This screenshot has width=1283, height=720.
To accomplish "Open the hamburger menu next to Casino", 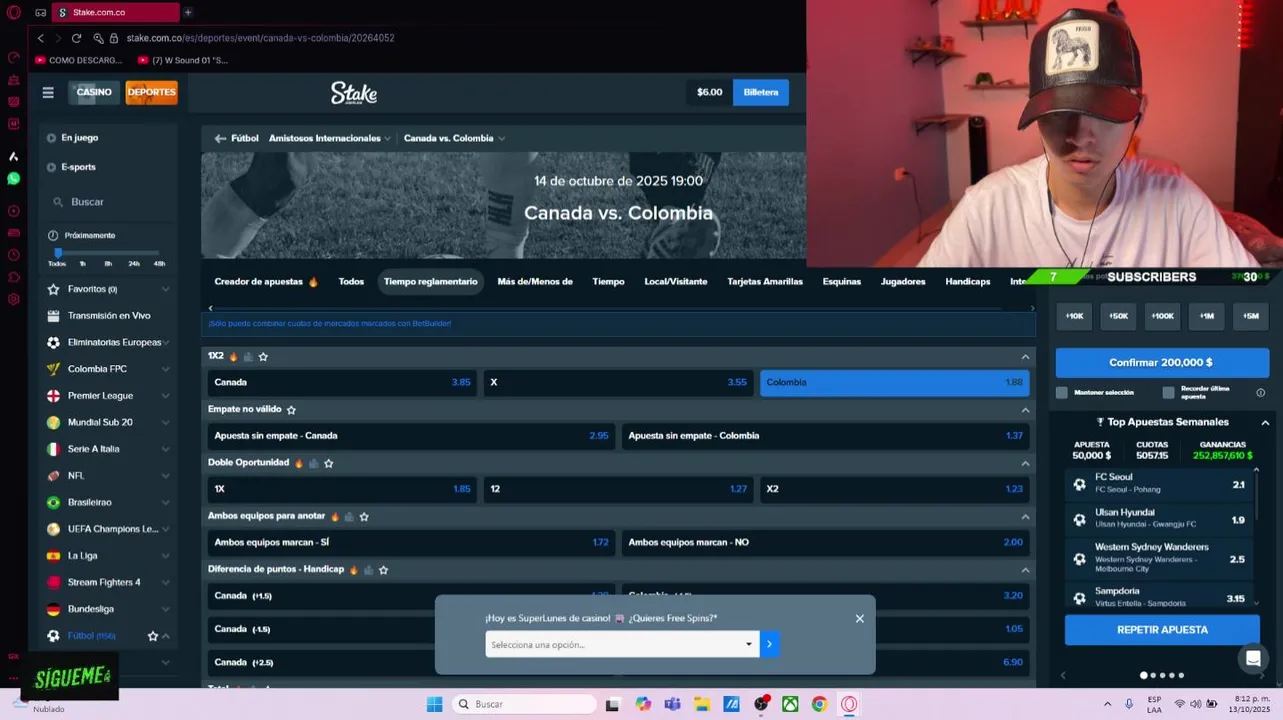I will pyautogui.click(x=48, y=92).
